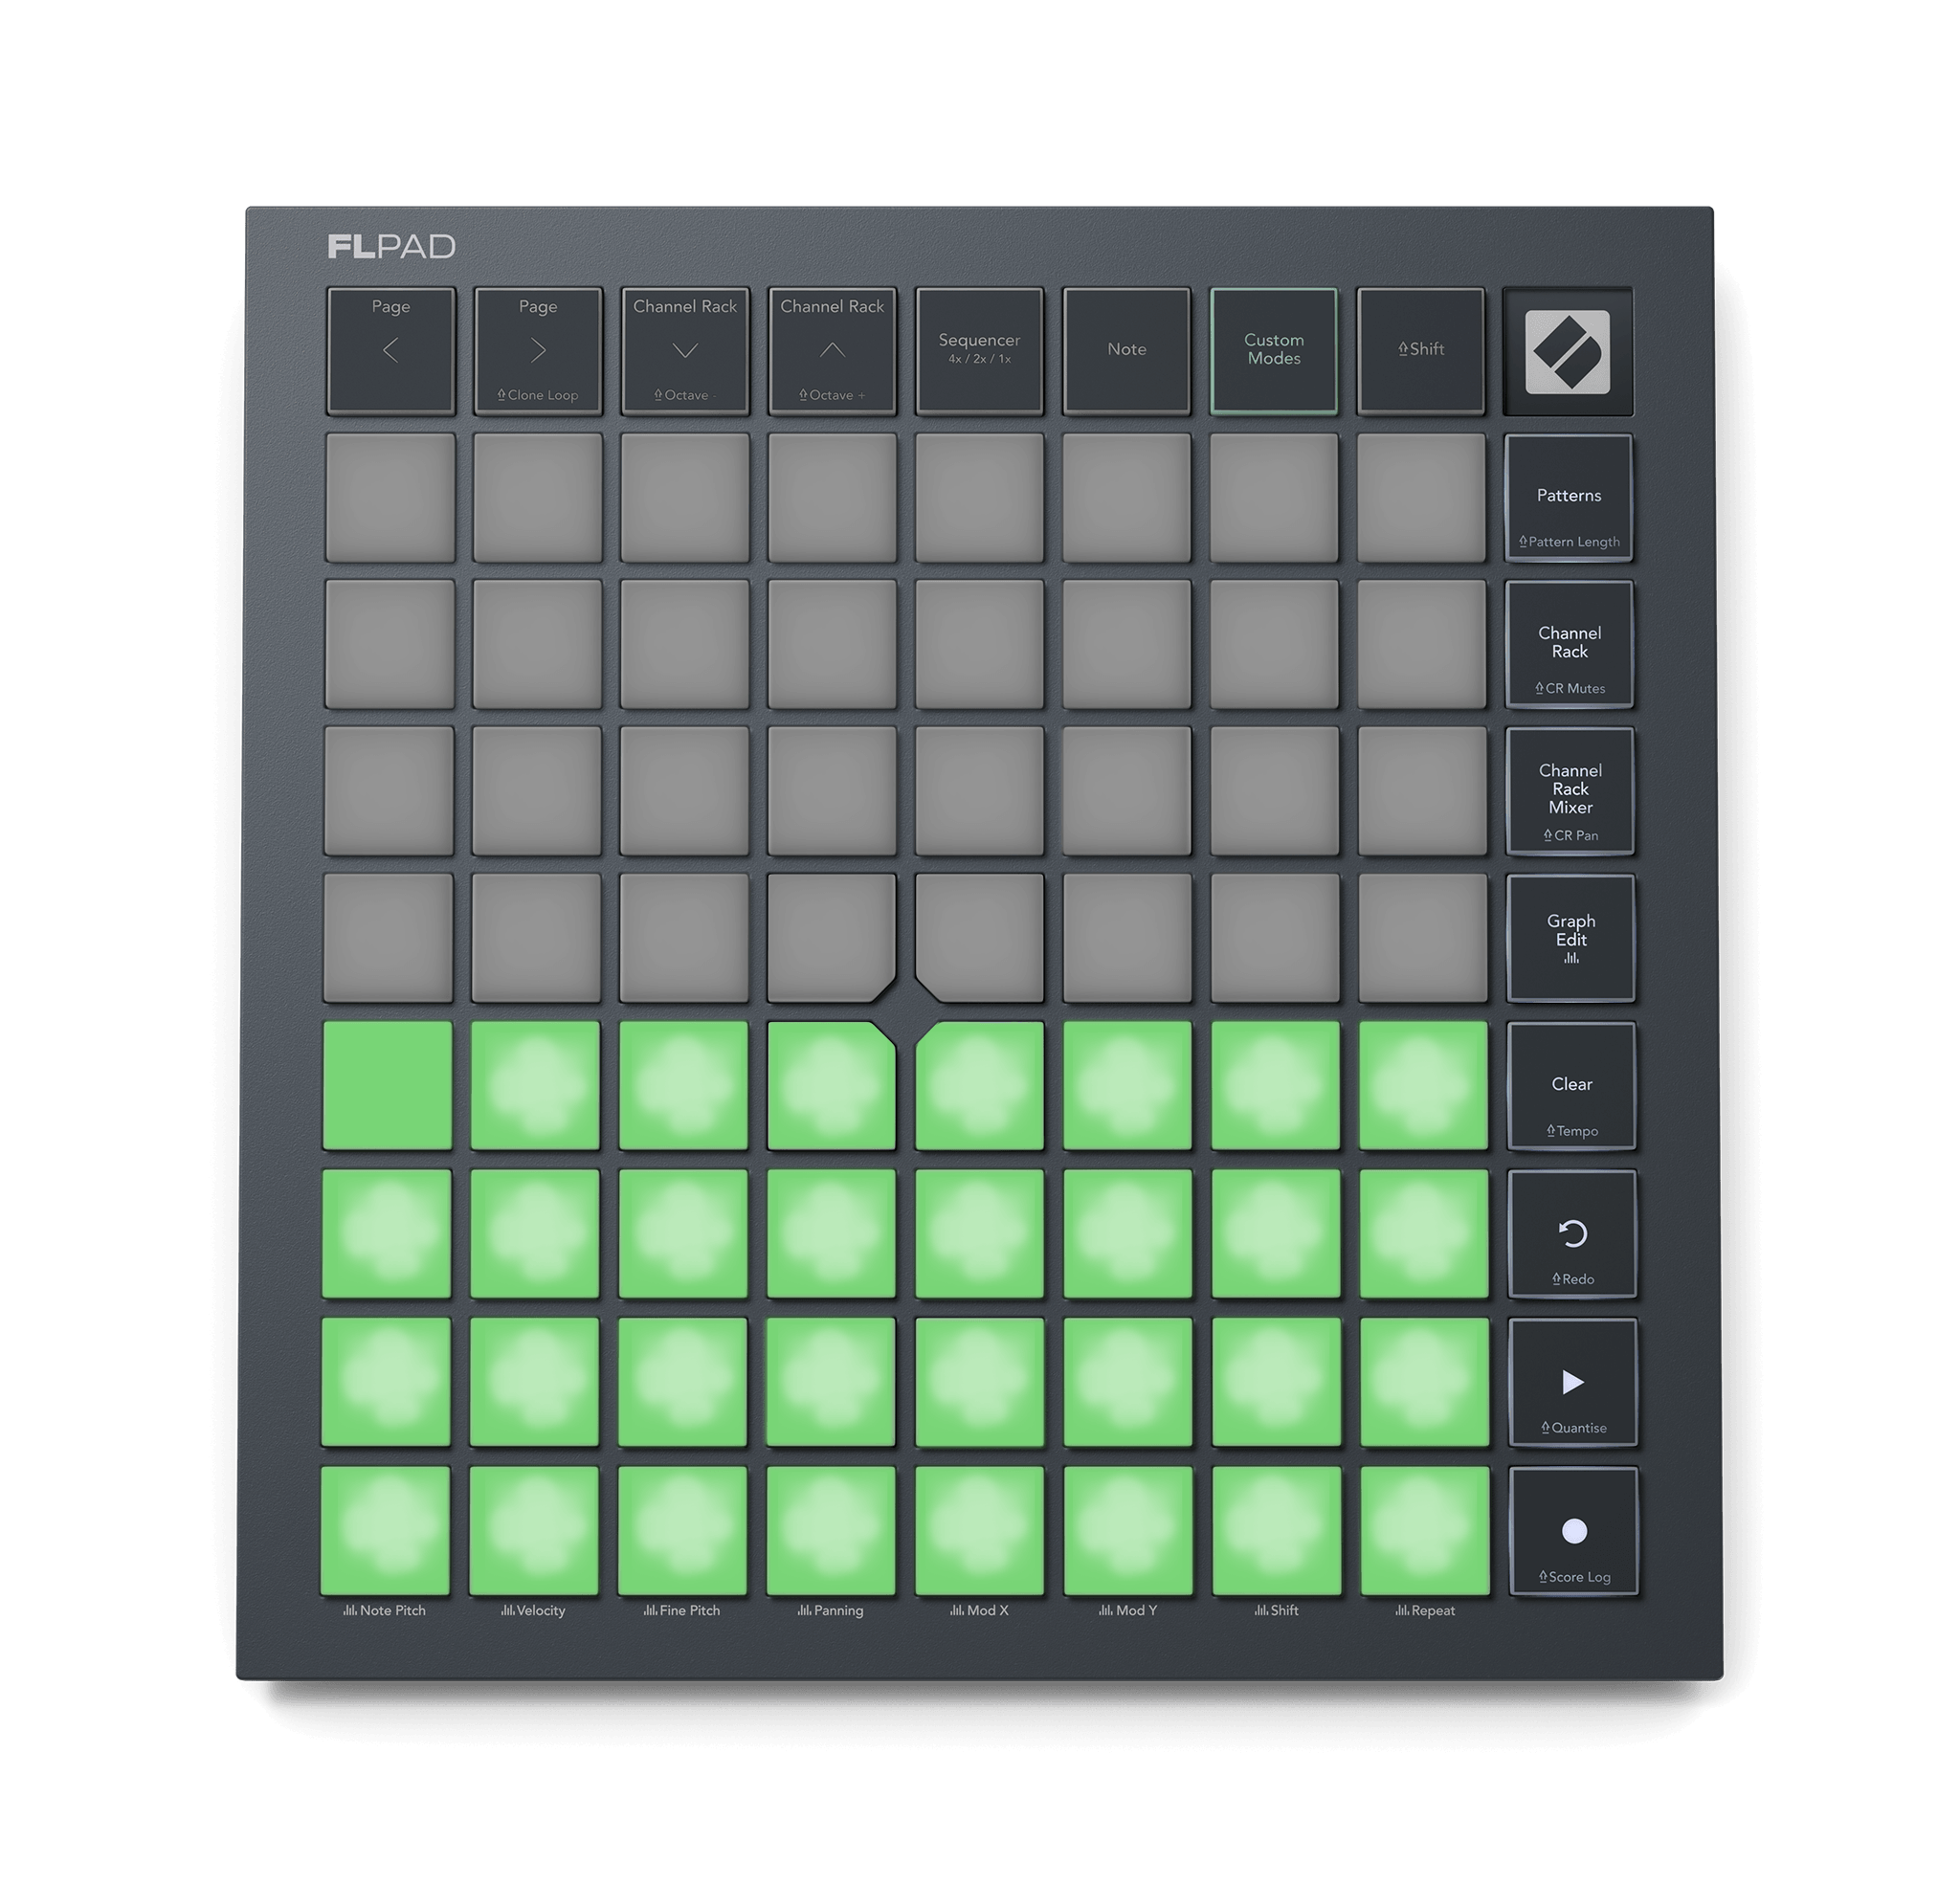The width and height of the screenshot is (1960, 1887).
Task: Click the Mod X label
Action: [x=979, y=1610]
